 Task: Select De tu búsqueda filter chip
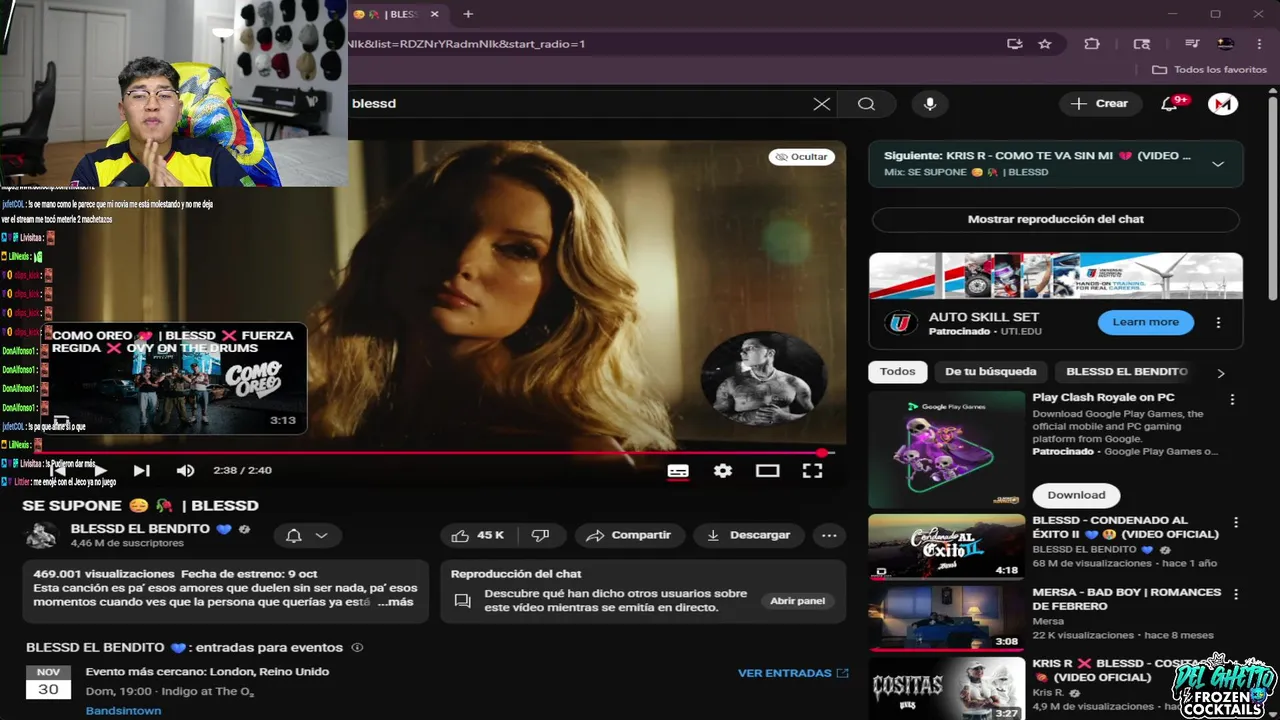(x=991, y=372)
